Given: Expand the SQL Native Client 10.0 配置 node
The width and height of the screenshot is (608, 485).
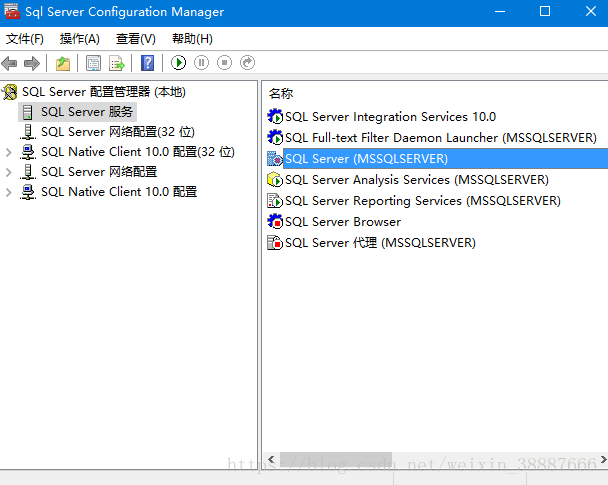Looking at the screenshot, I should pyautogui.click(x=9, y=192).
